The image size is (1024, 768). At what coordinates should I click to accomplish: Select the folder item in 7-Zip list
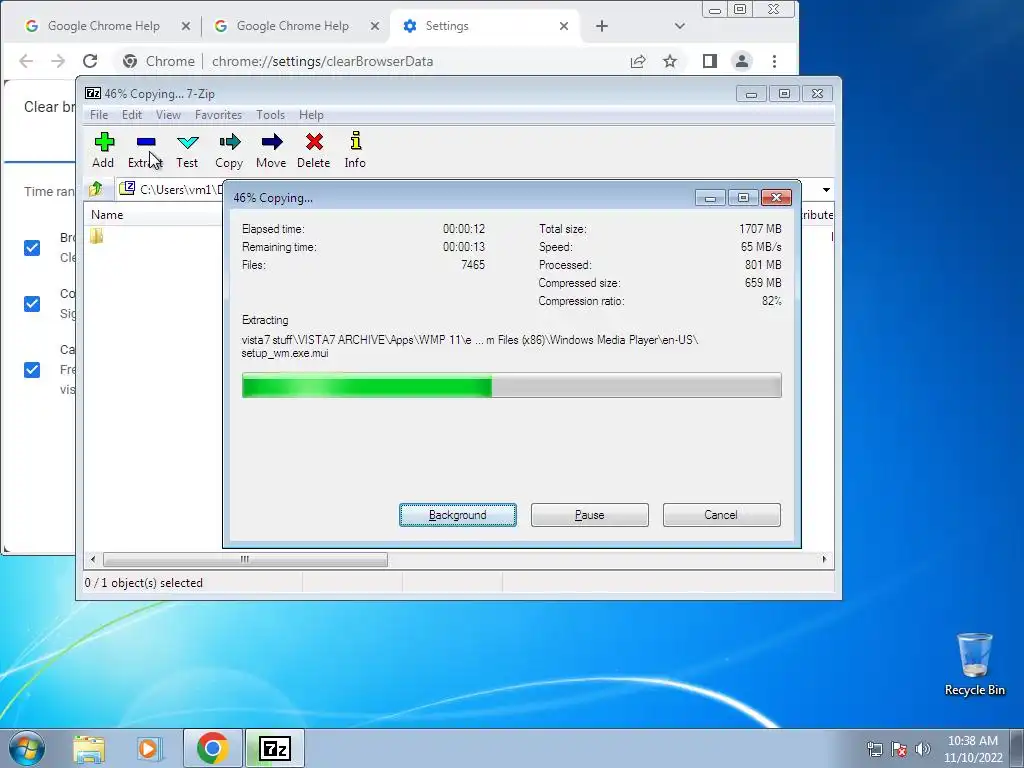97,236
